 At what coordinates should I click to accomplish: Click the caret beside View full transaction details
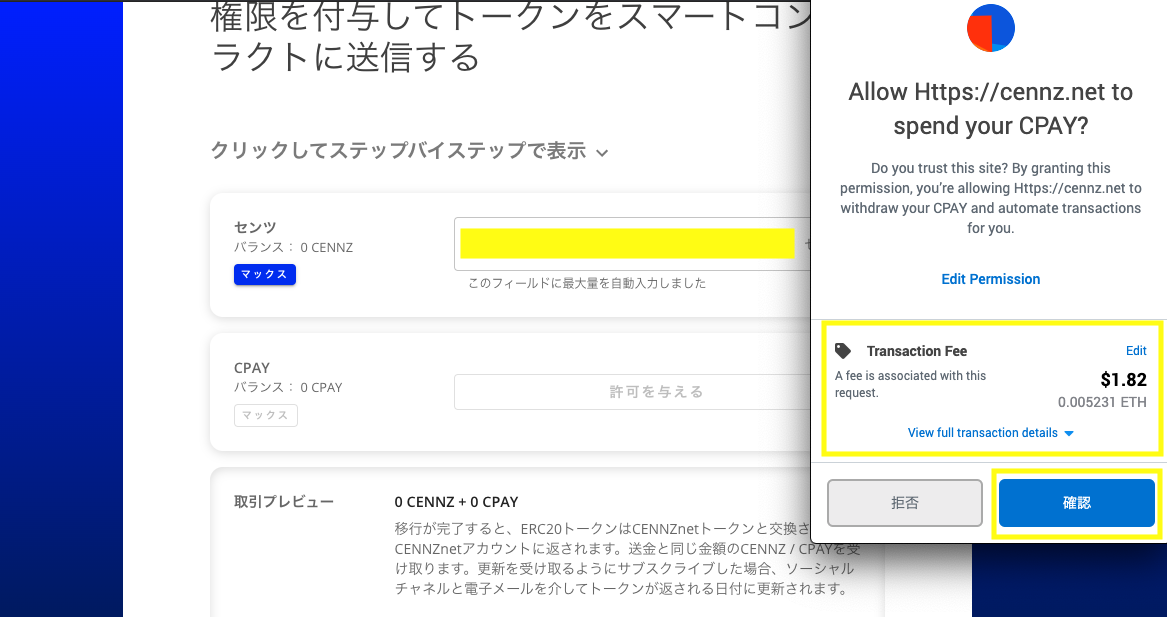(1069, 434)
